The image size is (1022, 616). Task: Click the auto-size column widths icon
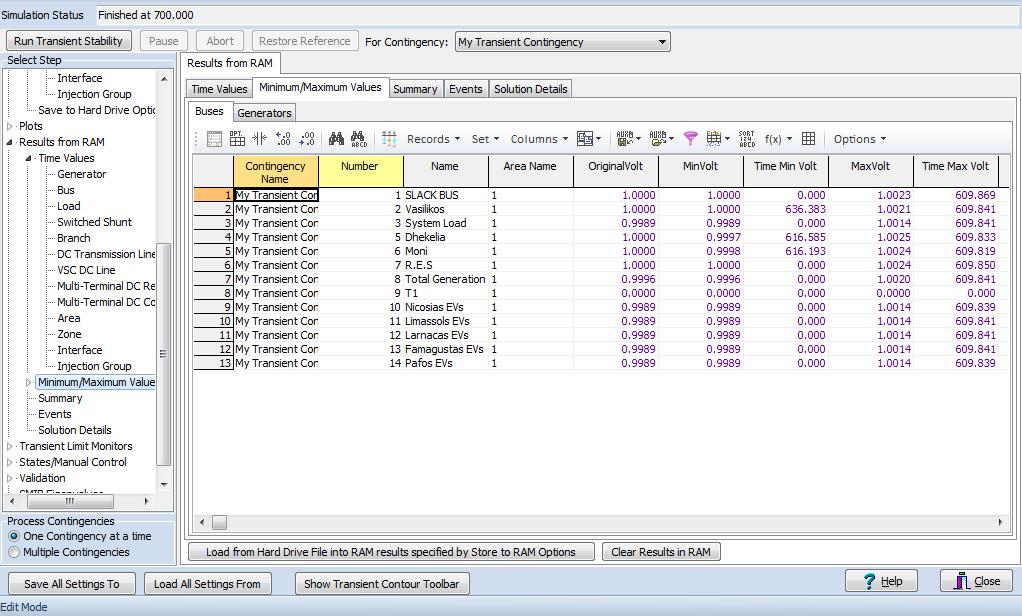click(x=259, y=139)
